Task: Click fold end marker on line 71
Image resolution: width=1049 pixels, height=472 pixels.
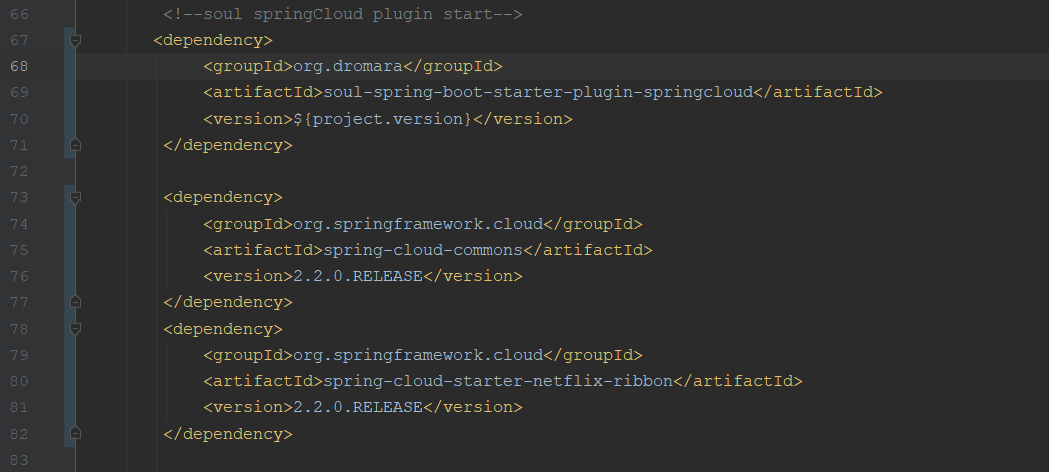Action: [76, 145]
